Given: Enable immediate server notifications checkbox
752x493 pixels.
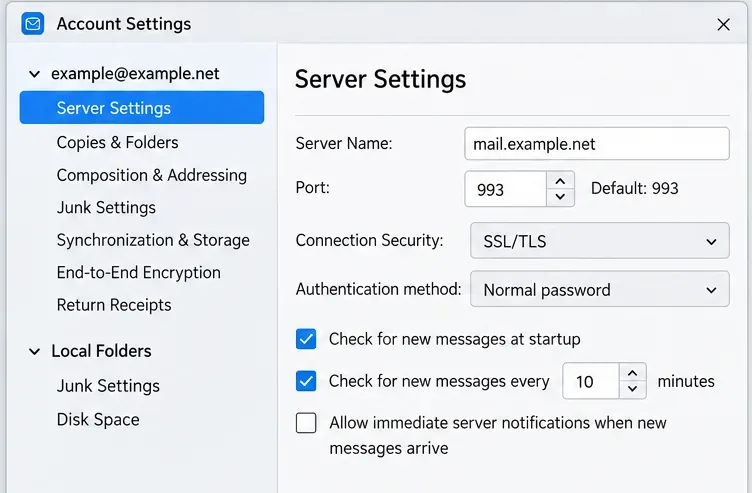Looking at the screenshot, I should pyautogui.click(x=306, y=423).
